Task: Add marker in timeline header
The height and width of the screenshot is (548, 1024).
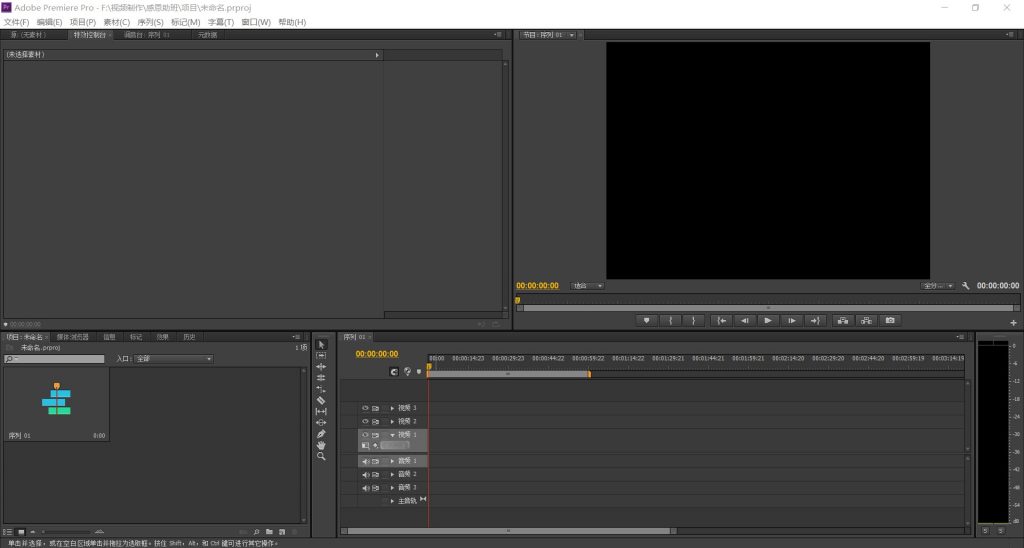Action: coord(419,372)
